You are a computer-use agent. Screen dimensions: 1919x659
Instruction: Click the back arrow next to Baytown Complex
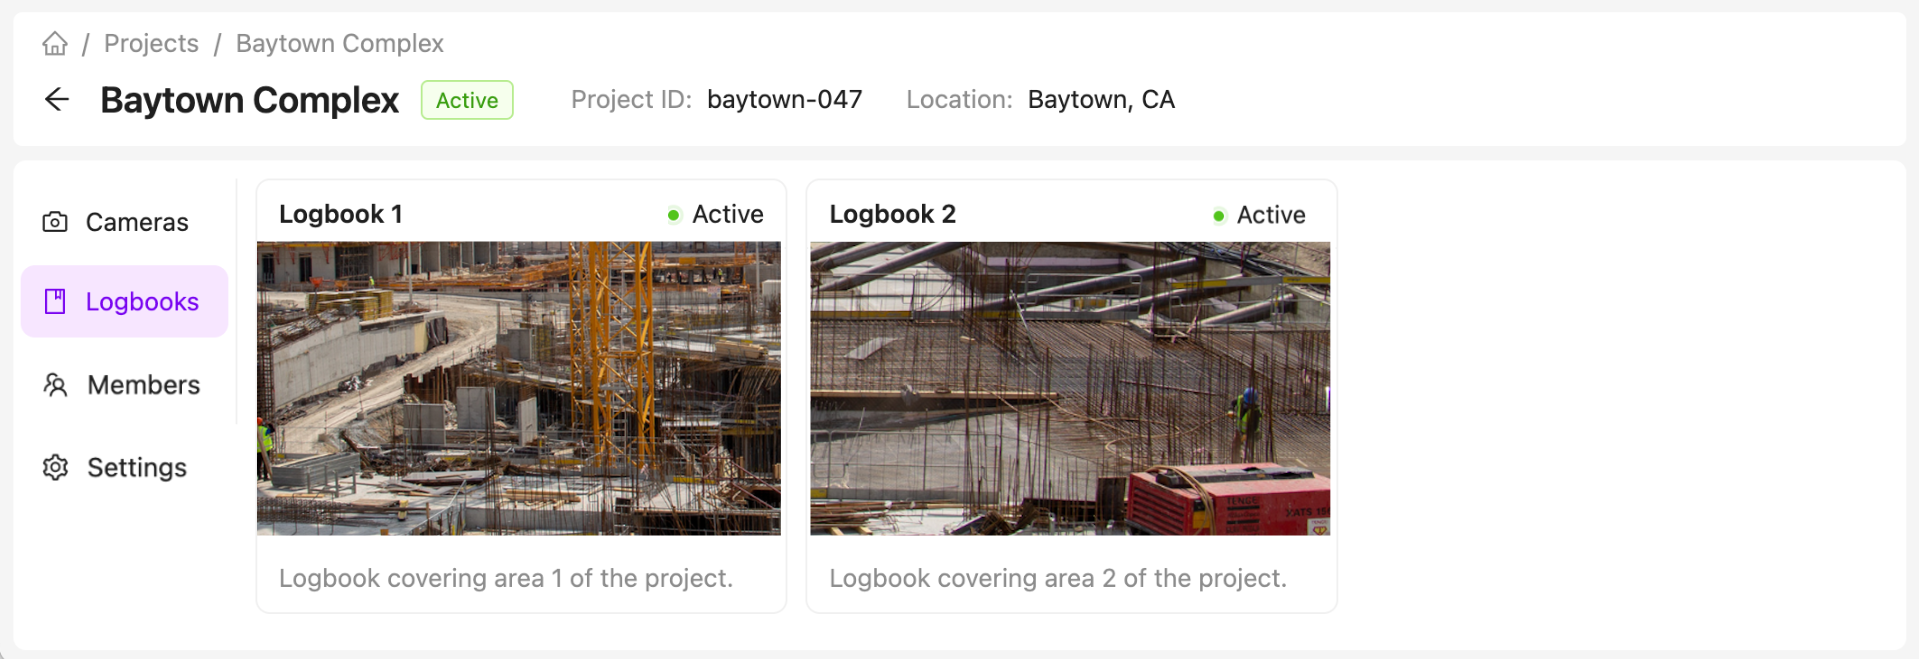(57, 99)
